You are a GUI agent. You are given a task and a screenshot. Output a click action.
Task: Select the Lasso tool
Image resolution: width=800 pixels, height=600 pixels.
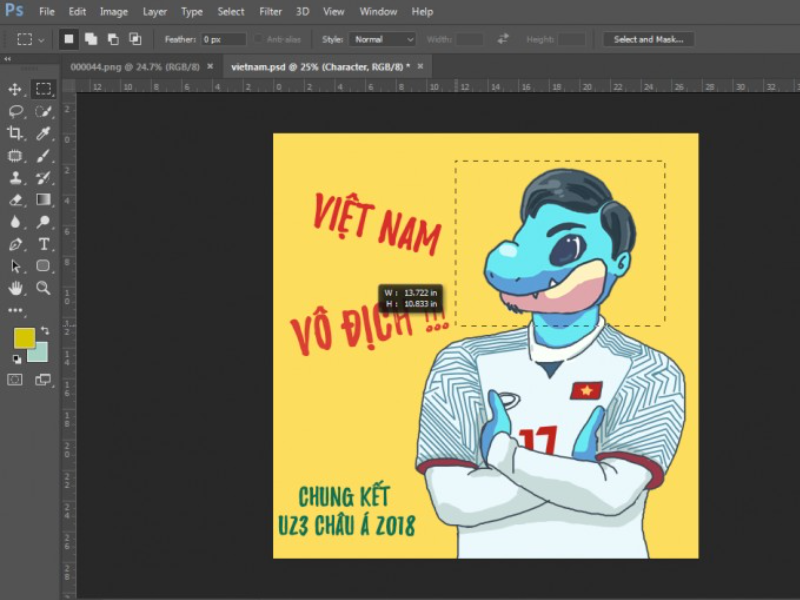(x=15, y=112)
